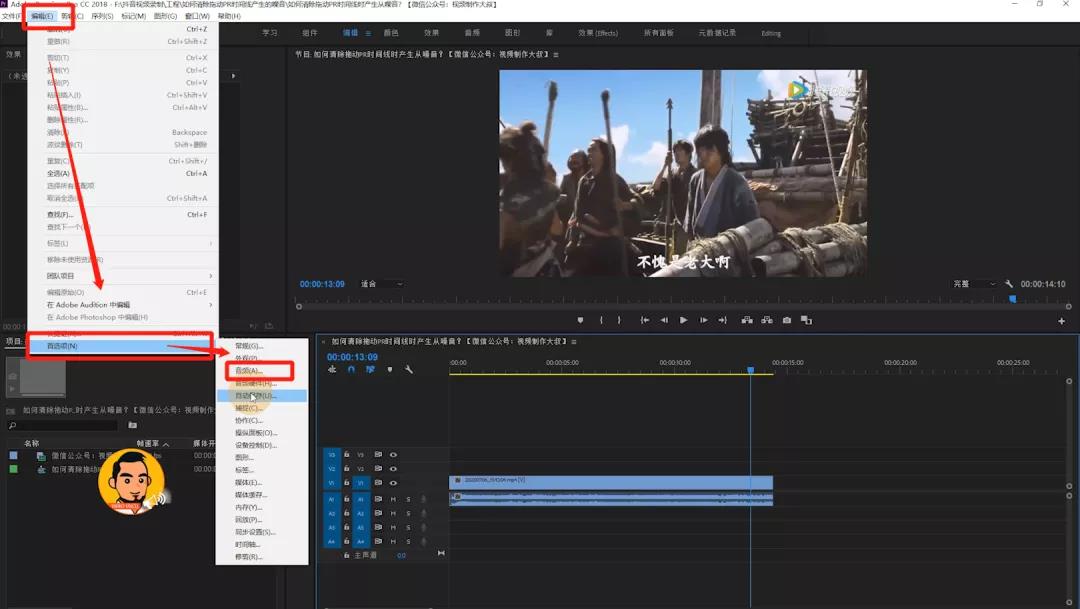
Task: Open Program monitor settings wrench
Action: [x=1009, y=284]
